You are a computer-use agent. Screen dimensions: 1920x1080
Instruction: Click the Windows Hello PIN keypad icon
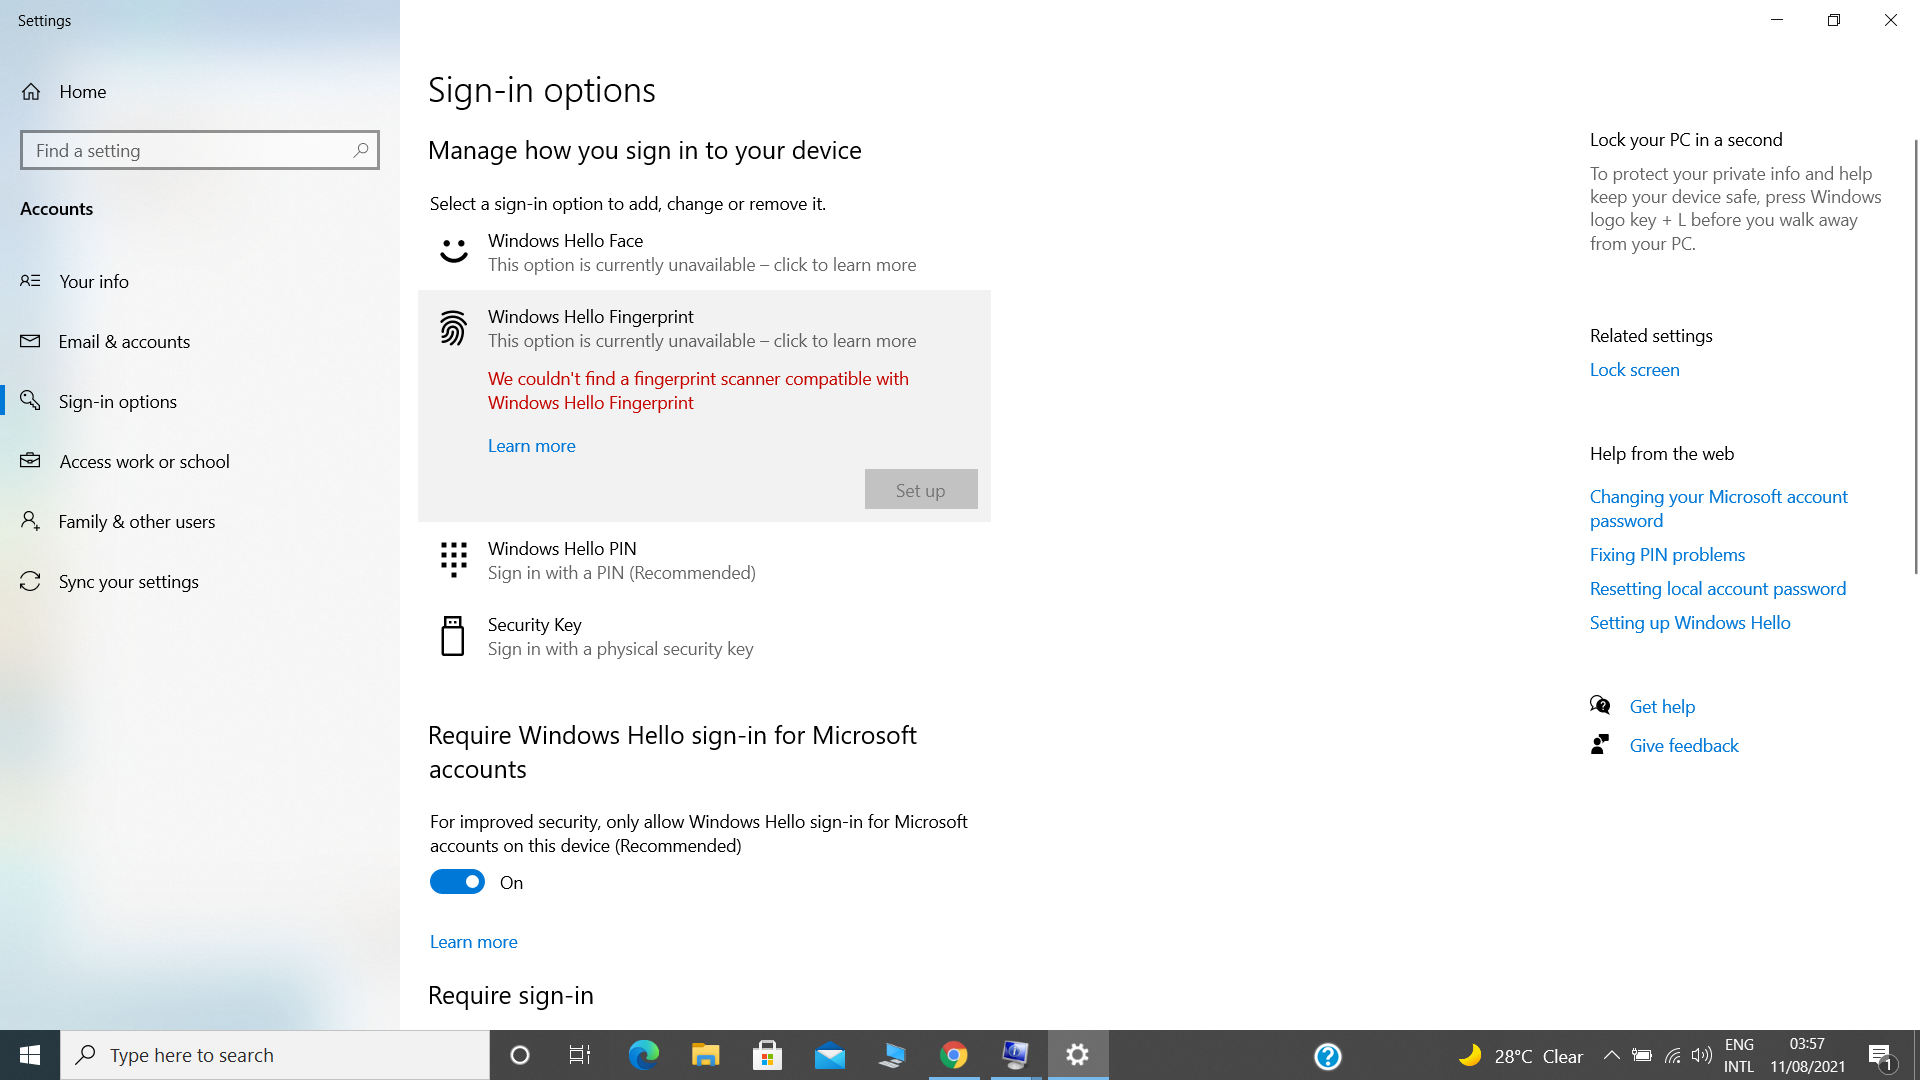(x=453, y=560)
